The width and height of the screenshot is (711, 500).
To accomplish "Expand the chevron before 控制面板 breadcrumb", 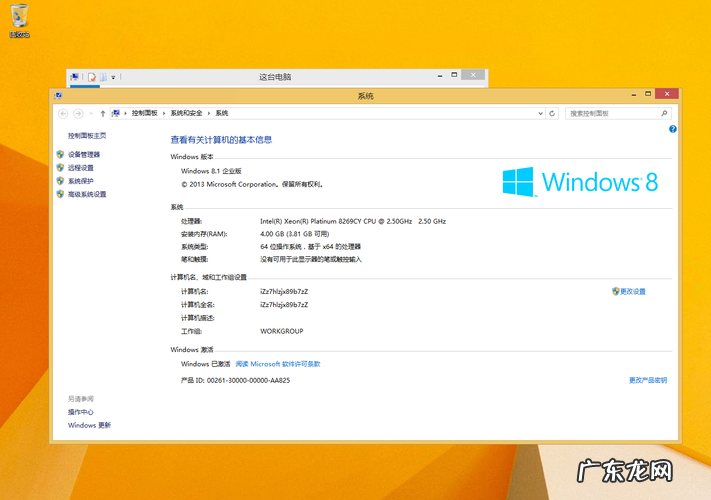I will 126,113.
